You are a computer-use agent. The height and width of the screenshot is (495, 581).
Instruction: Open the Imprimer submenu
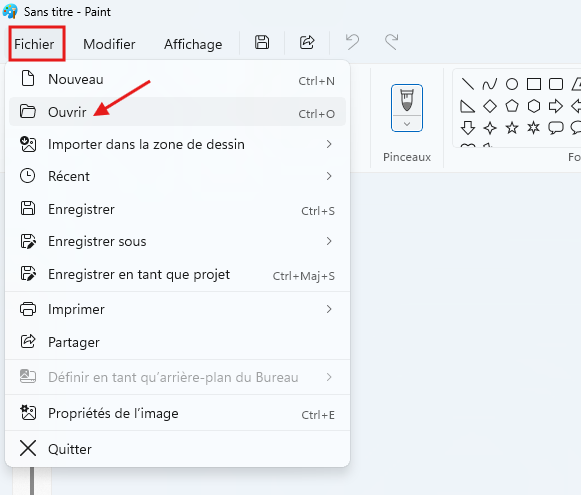[x=177, y=309]
